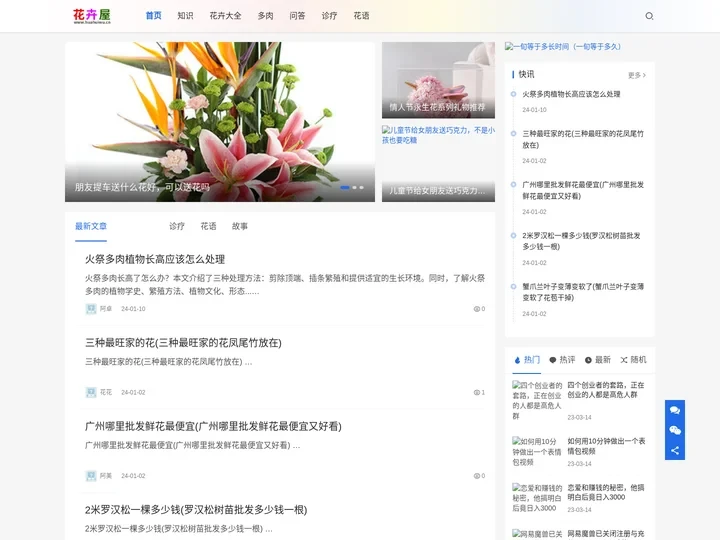Open 快讯 item 广州哪里批发鲜花最便宜

pos(583,190)
